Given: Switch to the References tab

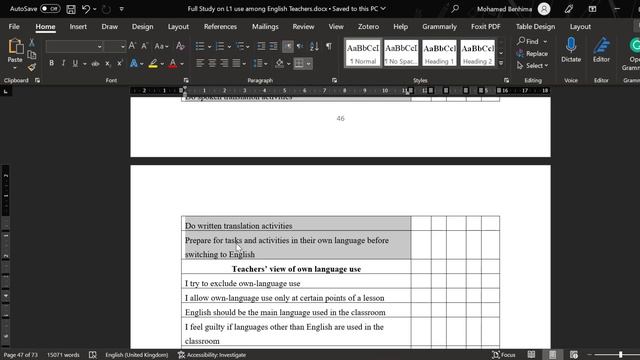Looking at the screenshot, I should tap(220, 27).
